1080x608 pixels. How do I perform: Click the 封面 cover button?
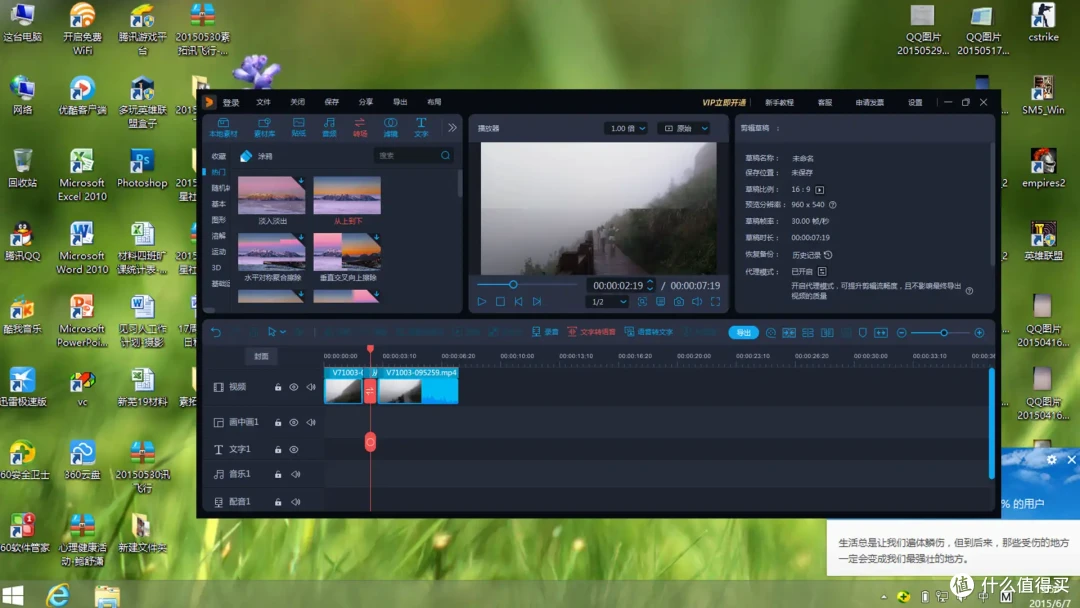(x=261, y=356)
